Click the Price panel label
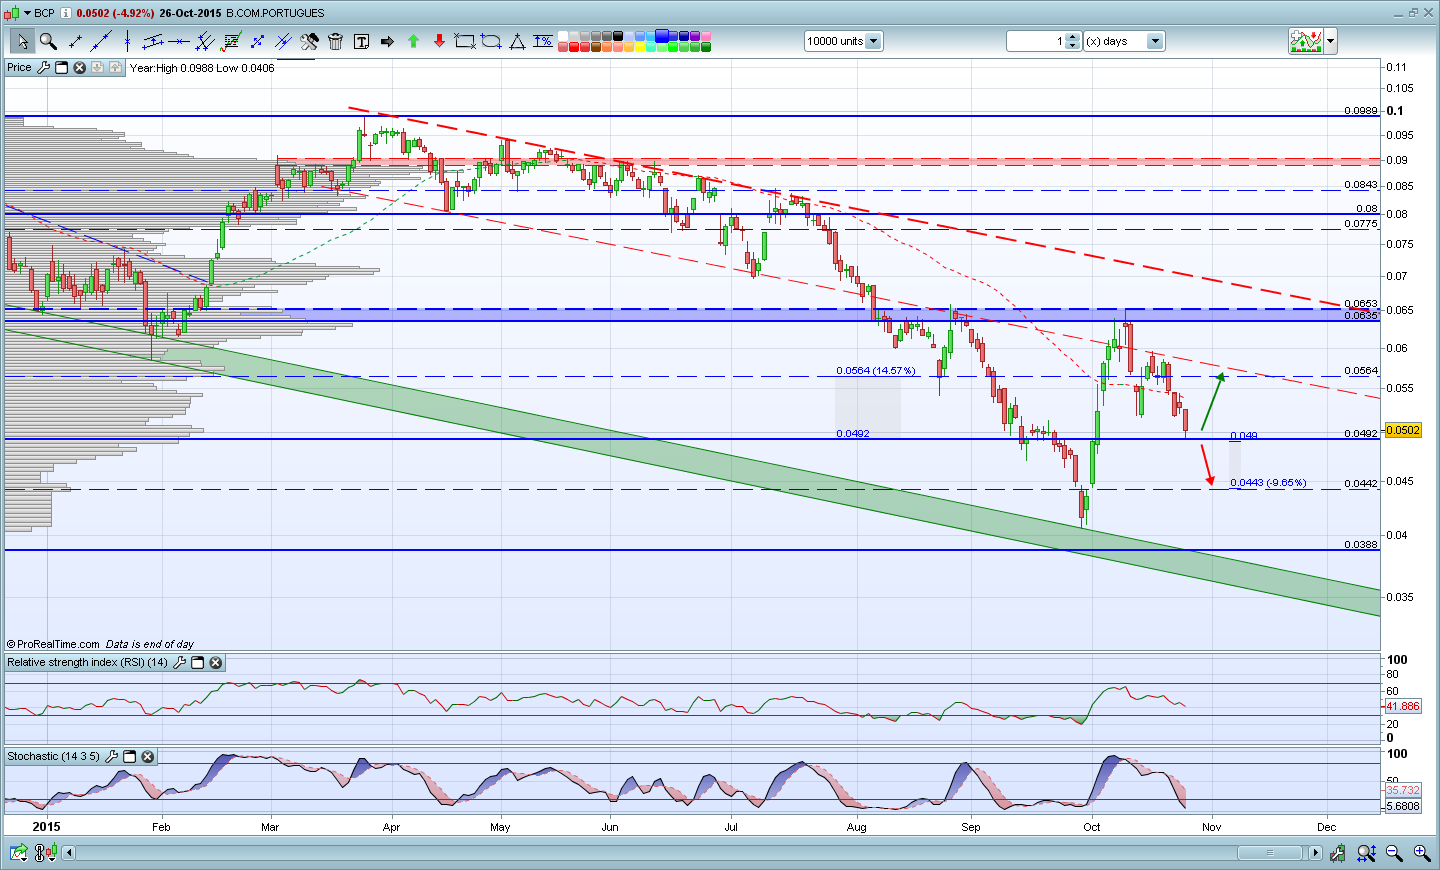 point(19,67)
